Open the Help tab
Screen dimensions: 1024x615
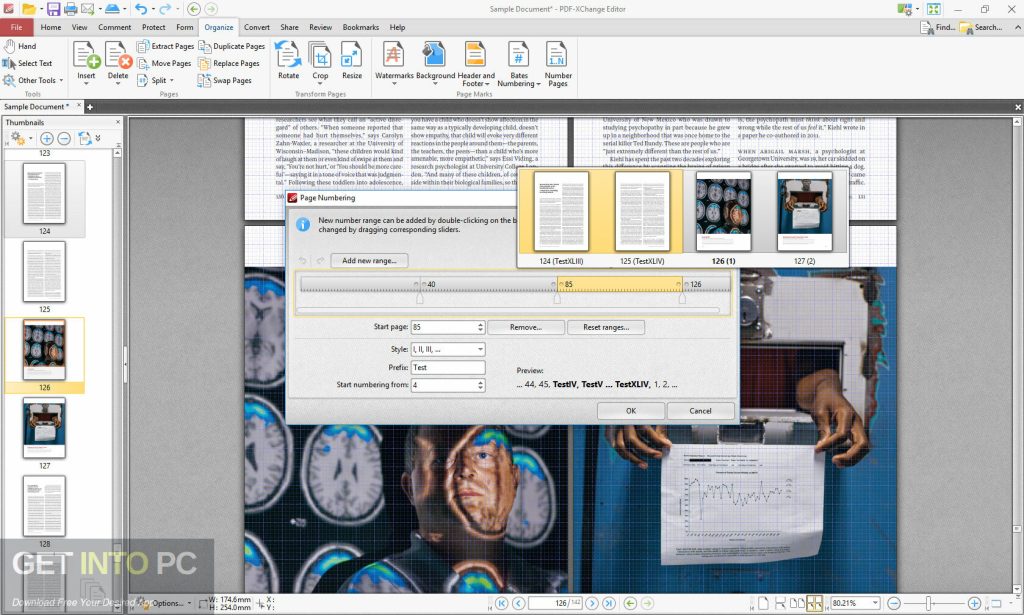[397, 27]
